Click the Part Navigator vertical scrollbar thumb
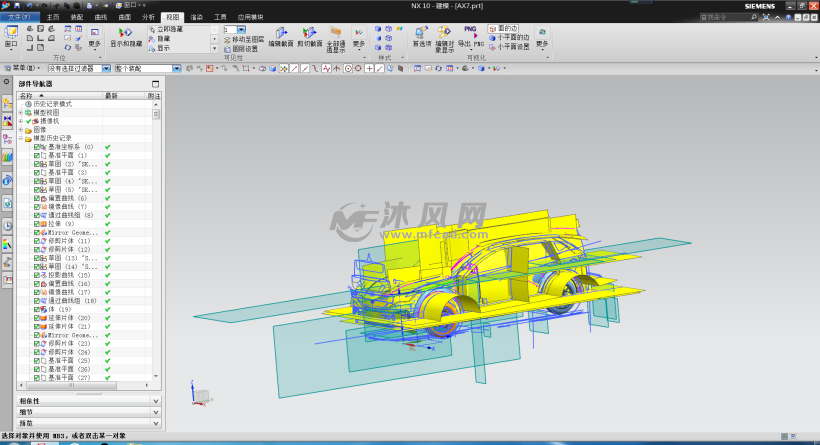 coord(156,114)
